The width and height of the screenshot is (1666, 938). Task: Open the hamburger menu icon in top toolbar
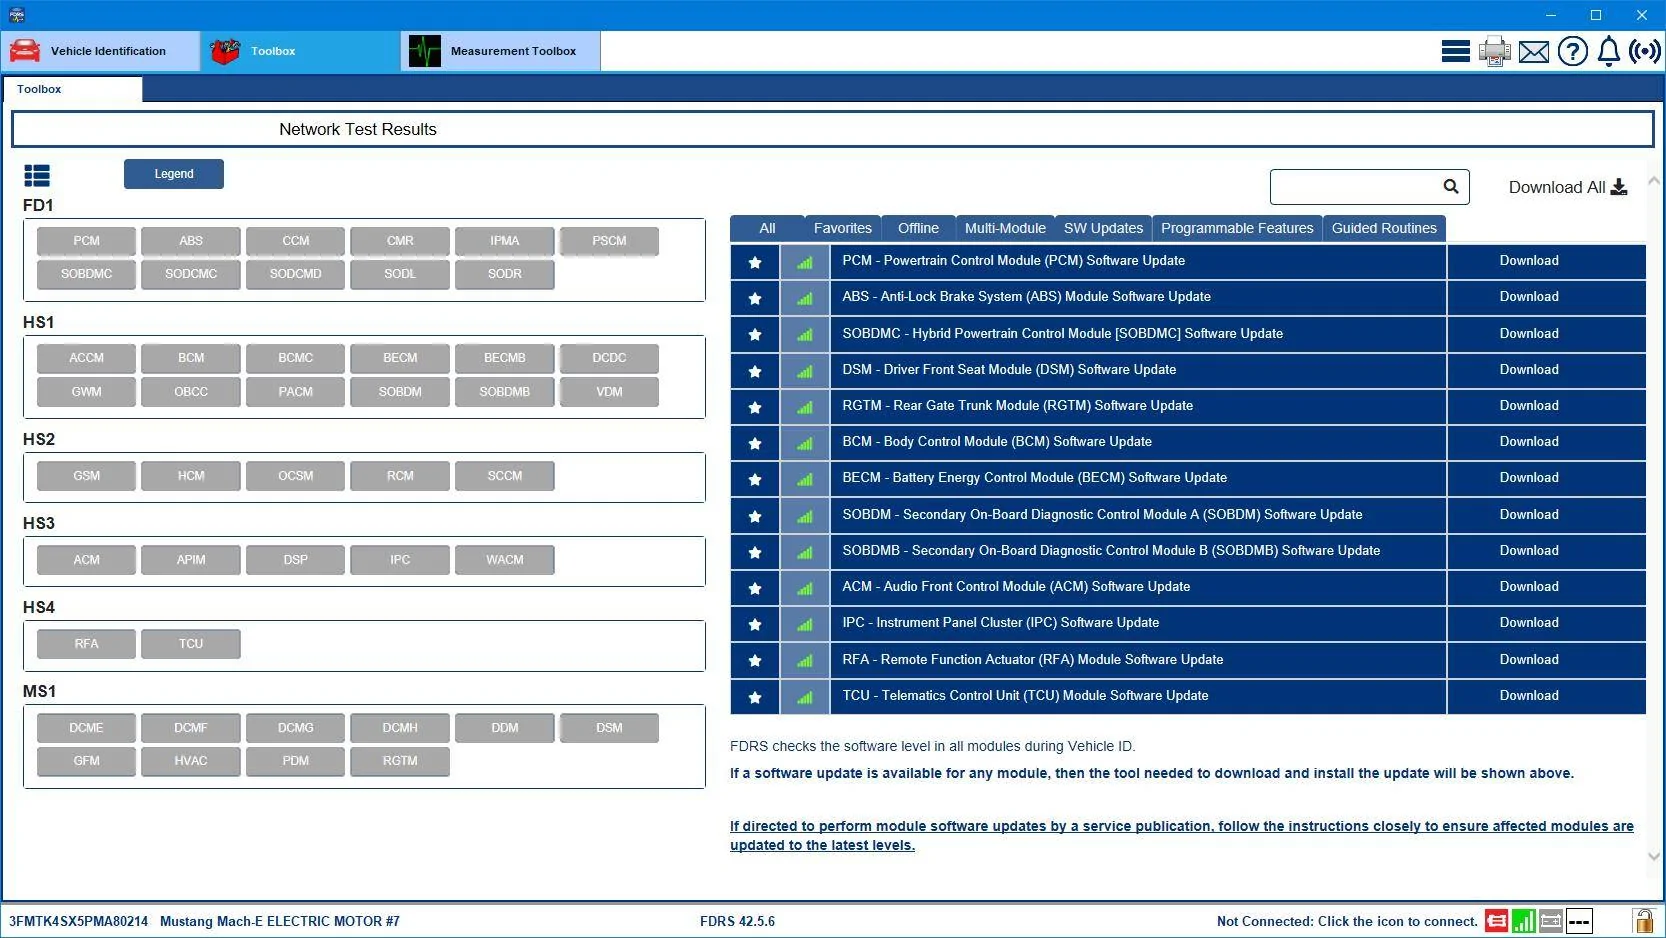[x=1455, y=51]
